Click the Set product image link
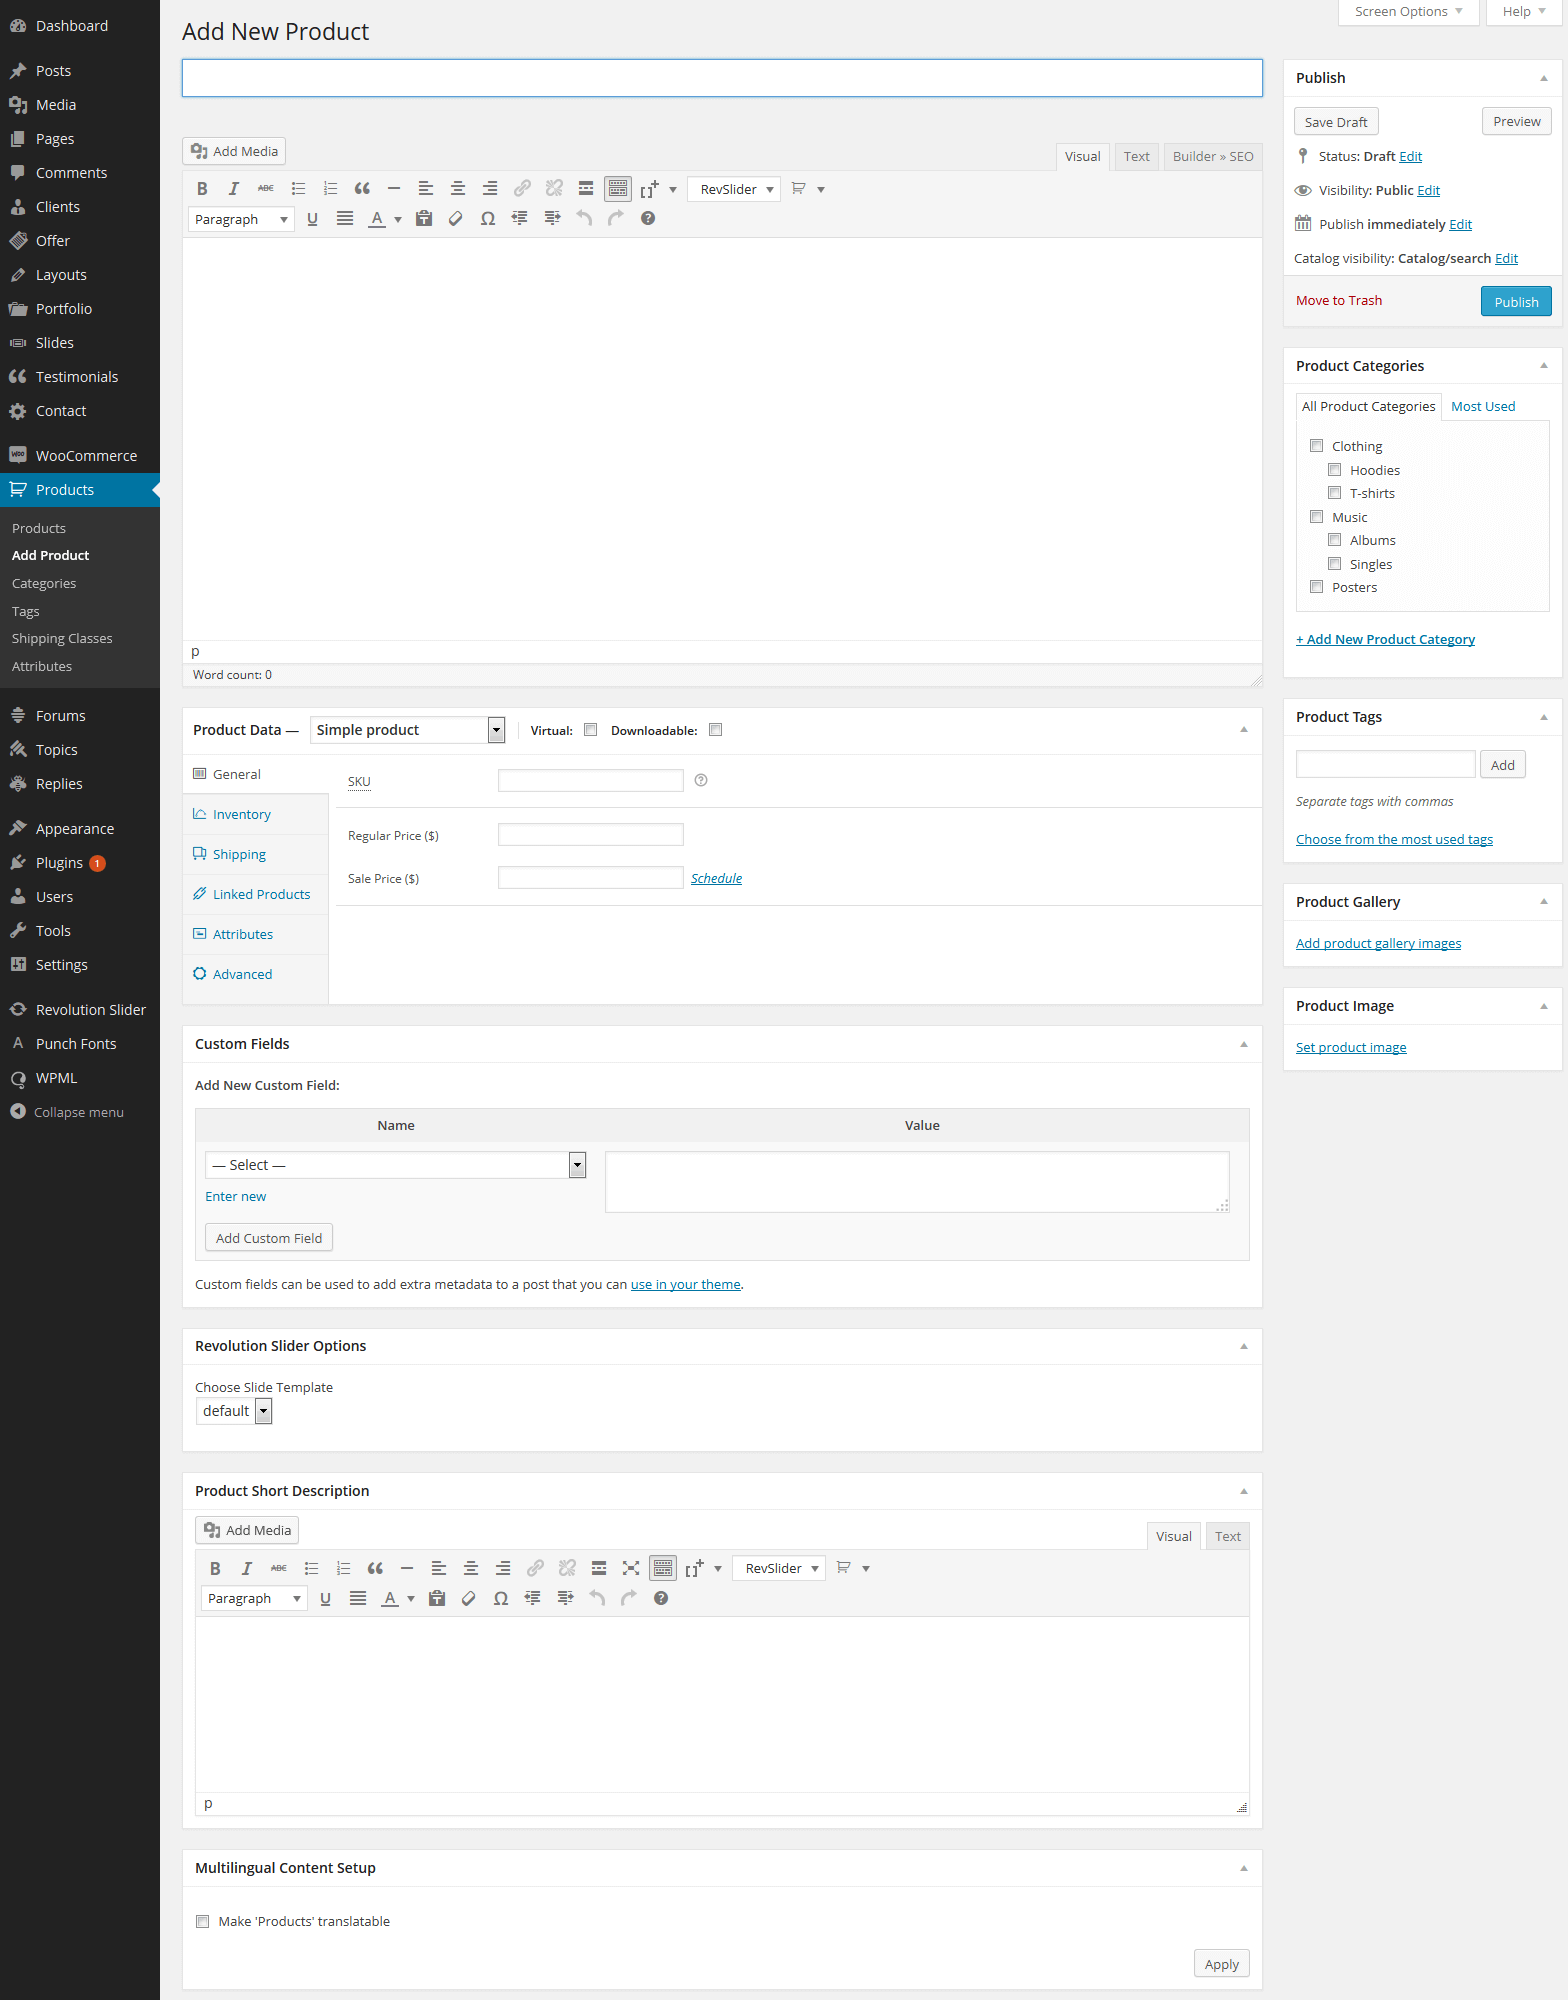 (x=1351, y=1047)
